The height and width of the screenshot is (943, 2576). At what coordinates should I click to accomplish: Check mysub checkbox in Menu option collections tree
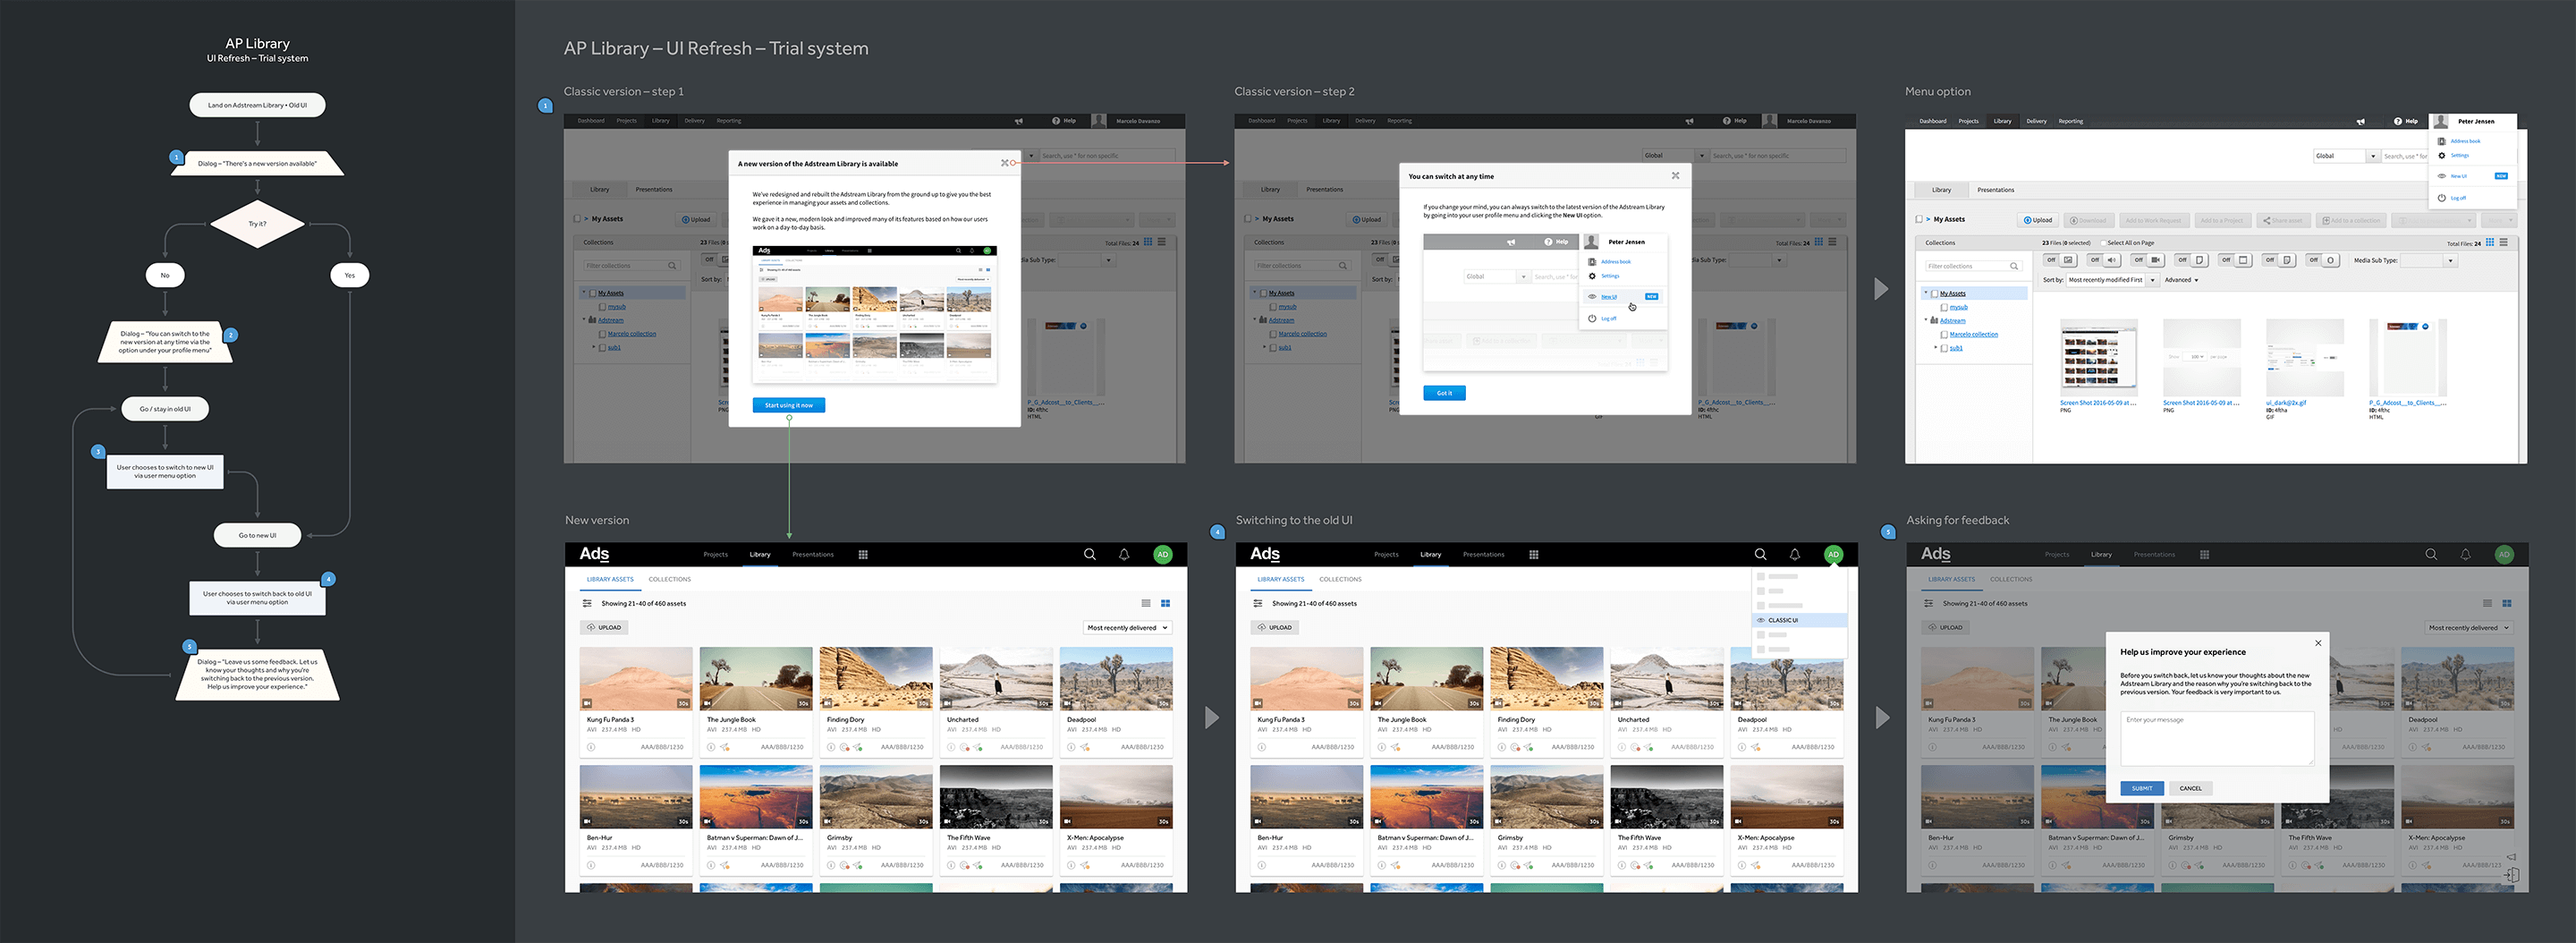pos(1945,308)
